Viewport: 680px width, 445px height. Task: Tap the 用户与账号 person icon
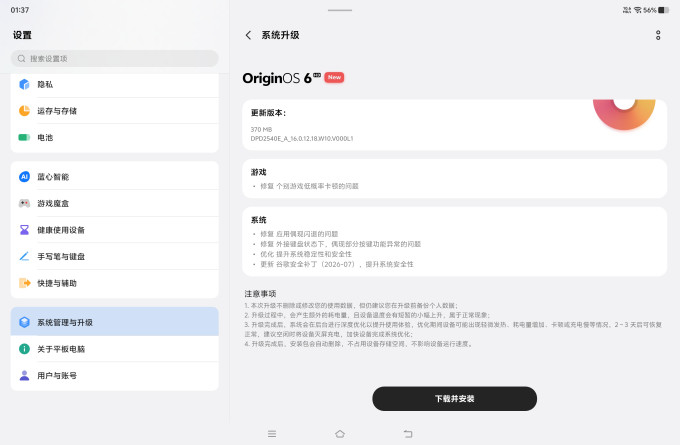coord(24,375)
